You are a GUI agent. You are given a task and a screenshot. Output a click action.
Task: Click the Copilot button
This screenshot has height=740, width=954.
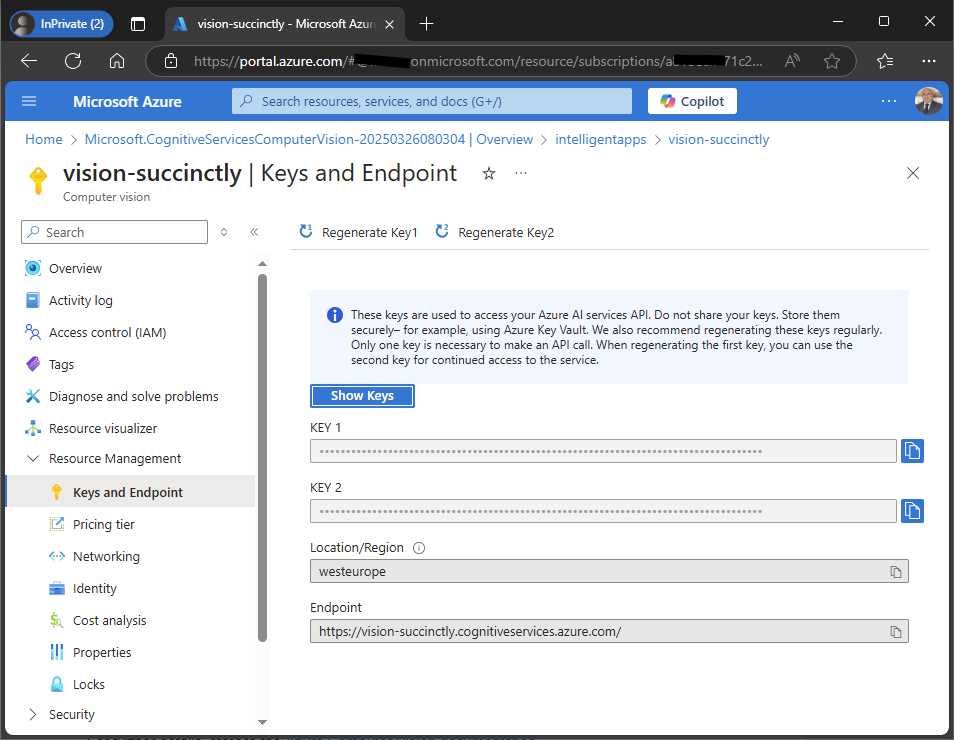[x=692, y=101]
